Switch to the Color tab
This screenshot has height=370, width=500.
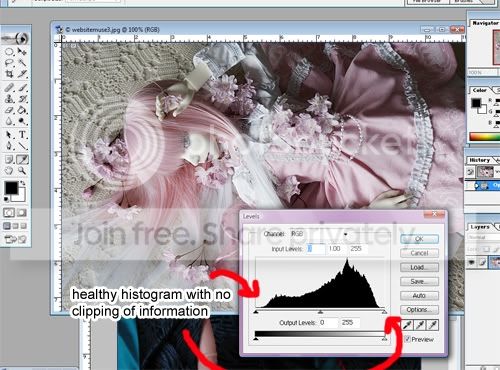480,90
